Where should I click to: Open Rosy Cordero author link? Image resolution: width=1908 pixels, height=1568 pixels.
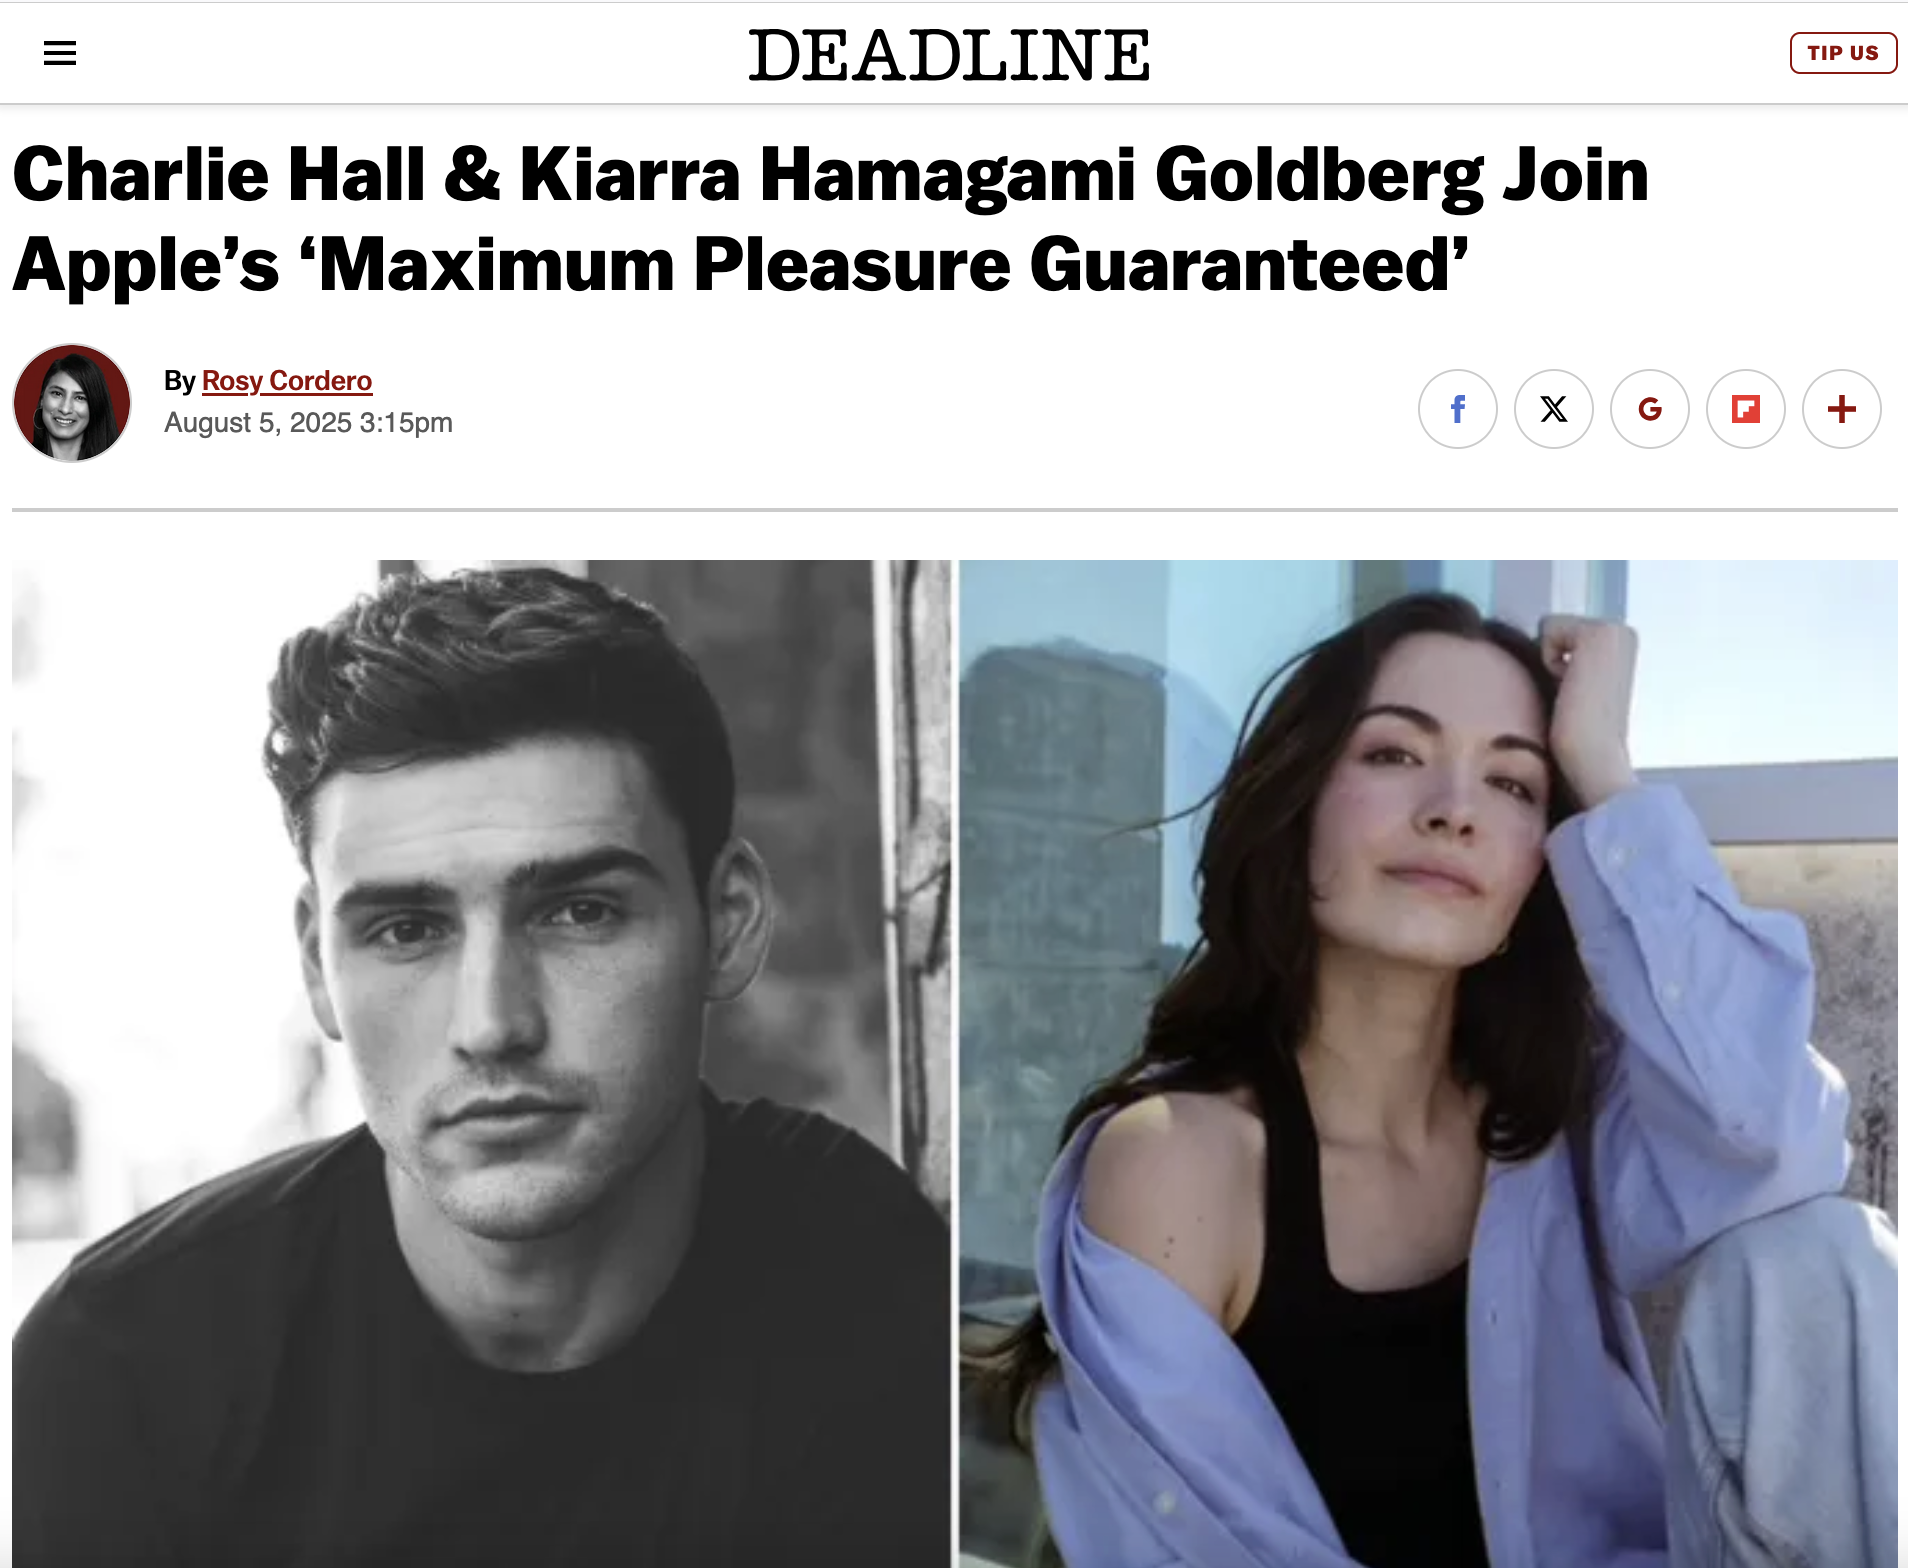click(x=287, y=381)
